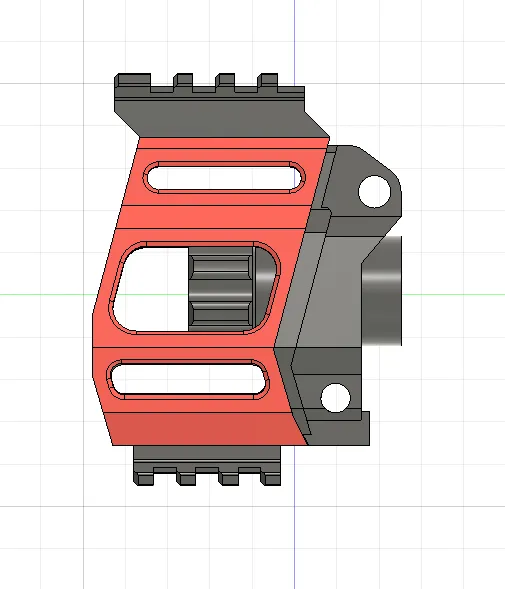Select the lower elongated slot cutout

coord(189,379)
